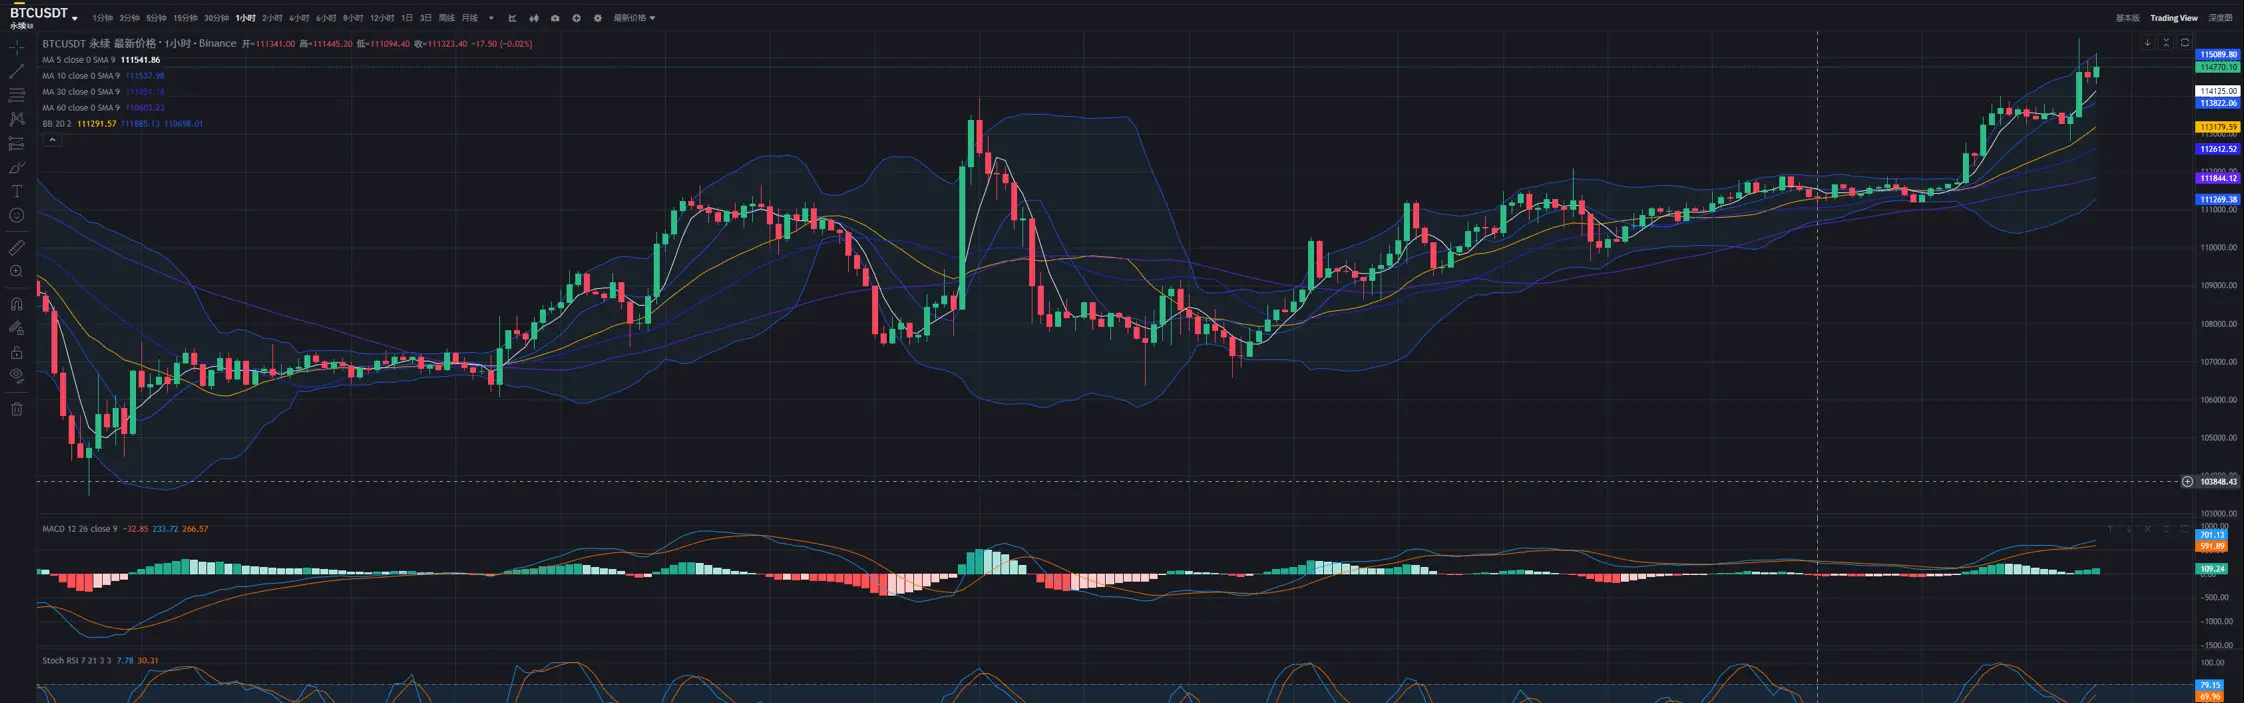Click the 109.24 MACD histogram value label
The width and height of the screenshot is (2244, 703).
click(x=2212, y=569)
